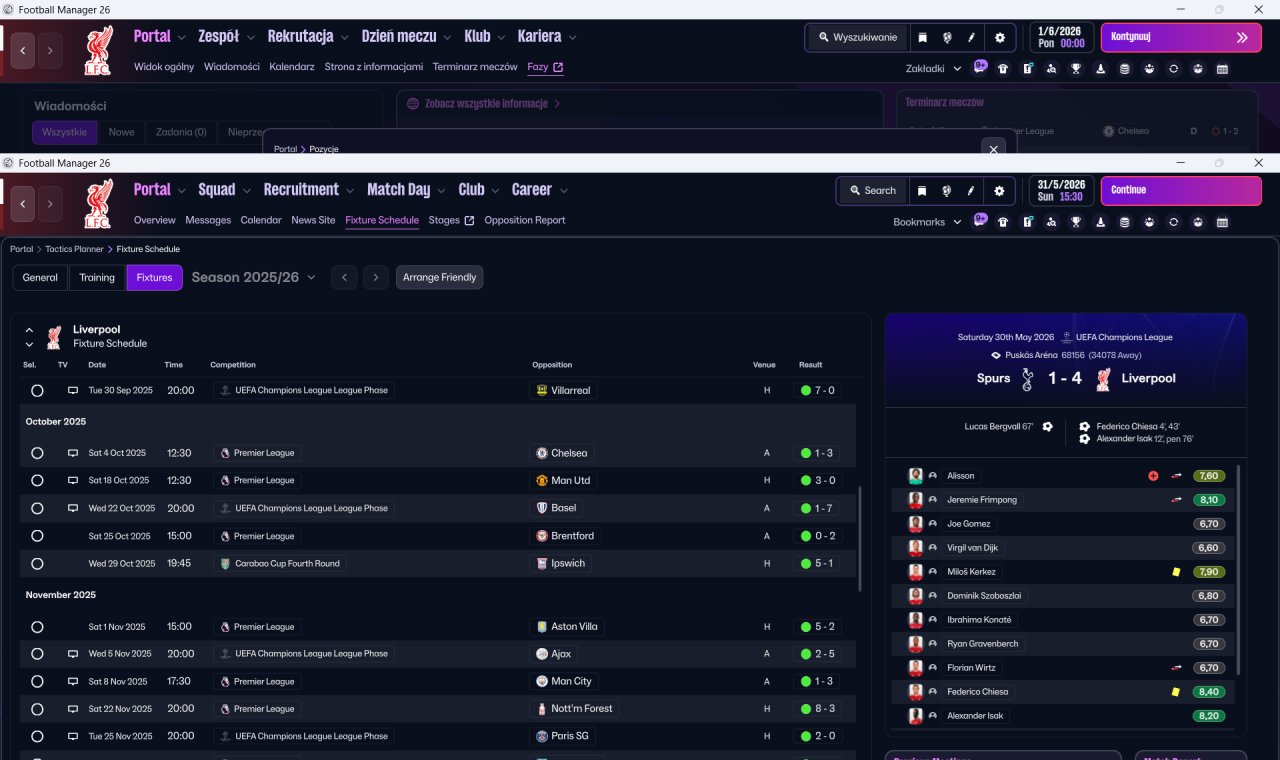Open the trophy bookmark icon beside Bookmarks
This screenshot has height=760, width=1280.
pos(1076,222)
